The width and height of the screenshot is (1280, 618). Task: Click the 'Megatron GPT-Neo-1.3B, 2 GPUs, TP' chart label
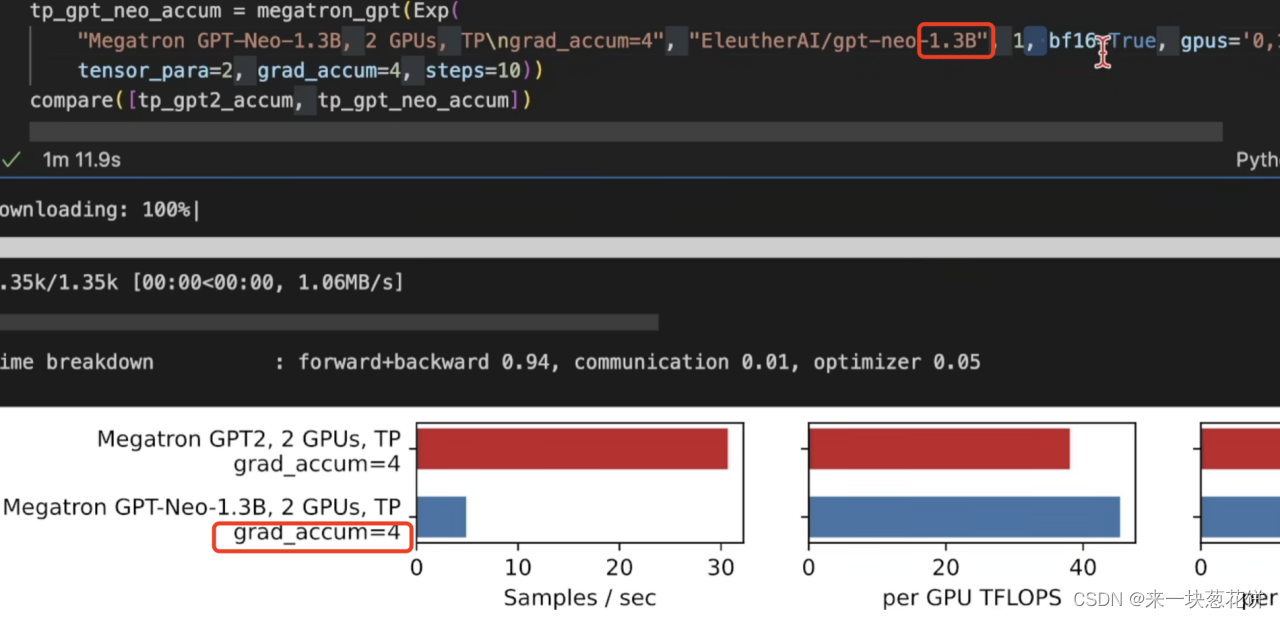pos(202,507)
